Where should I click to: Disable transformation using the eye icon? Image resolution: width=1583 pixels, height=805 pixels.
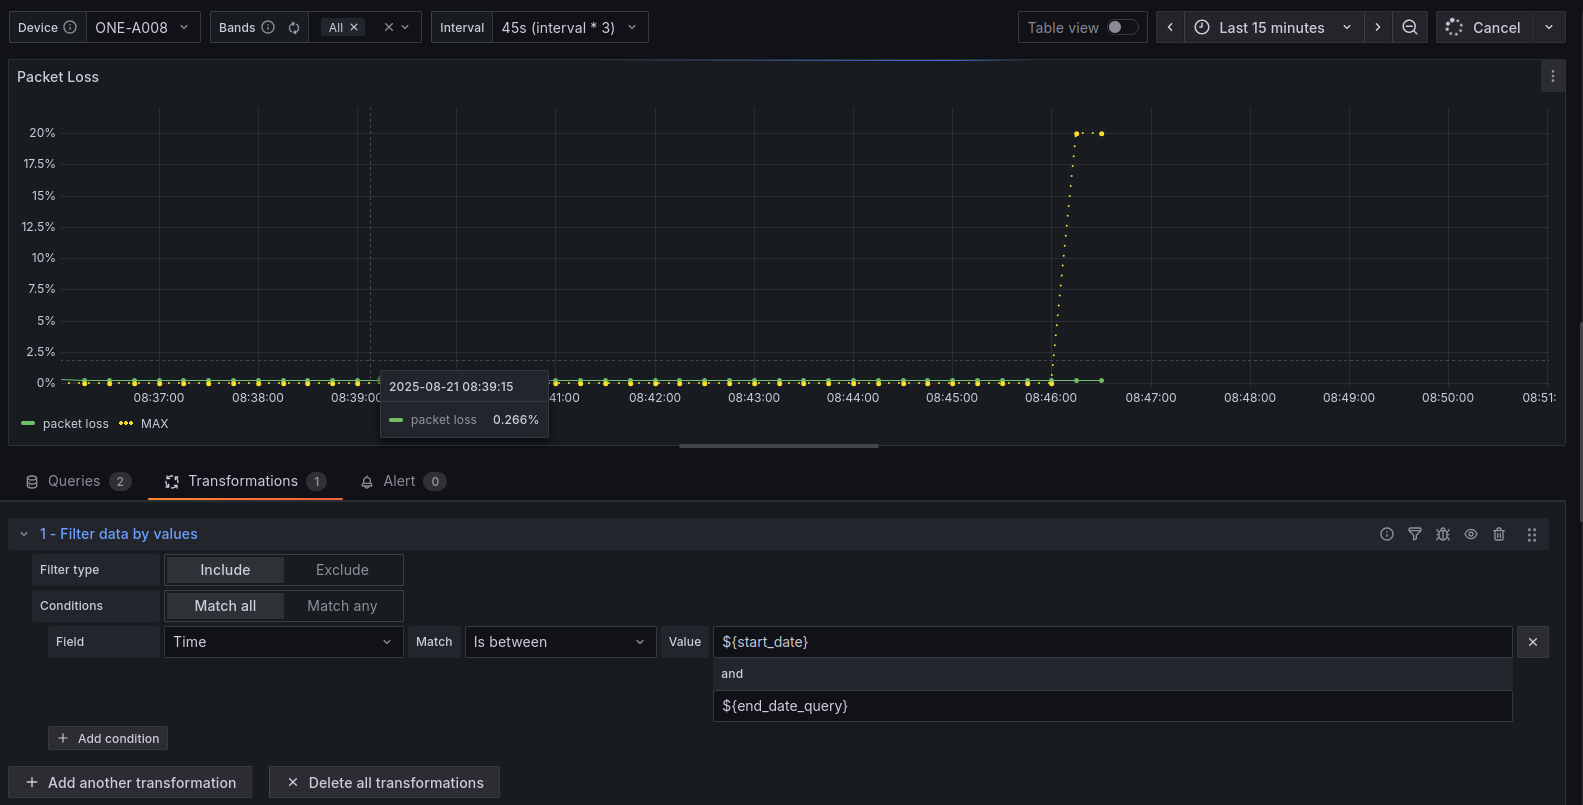tap(1471, 534)
